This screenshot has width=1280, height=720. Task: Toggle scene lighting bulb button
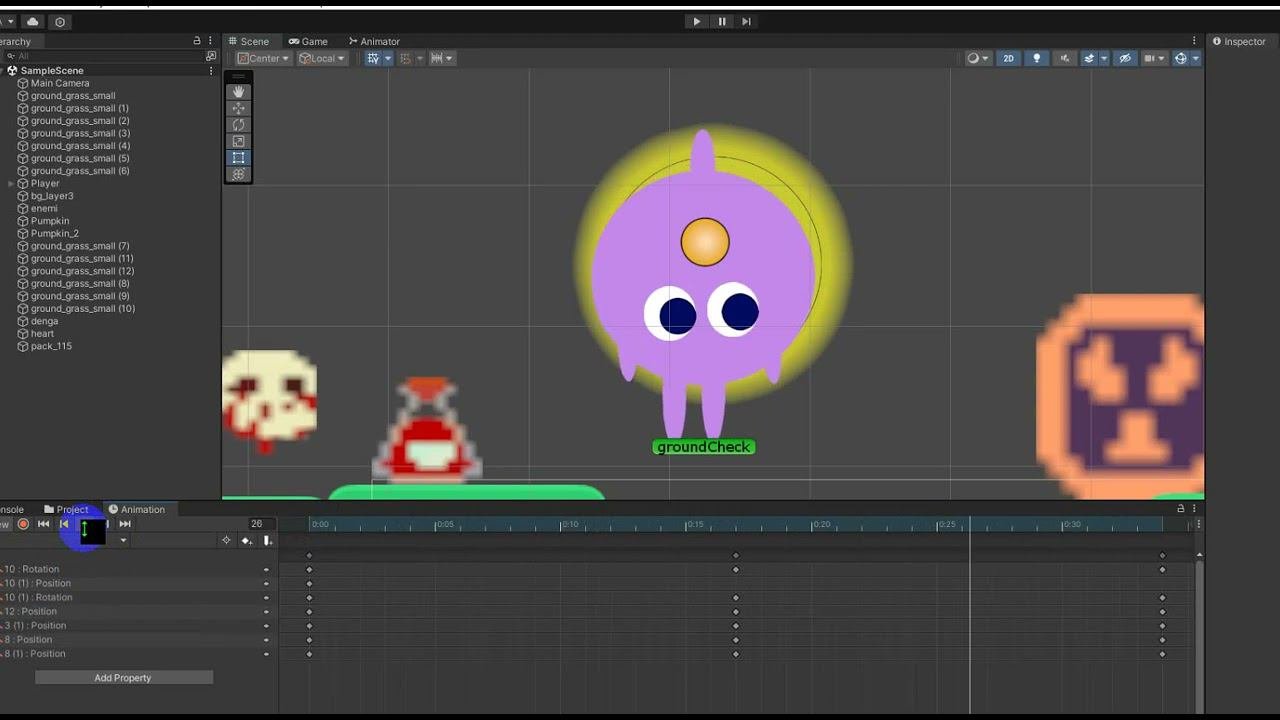(1036, 58)
